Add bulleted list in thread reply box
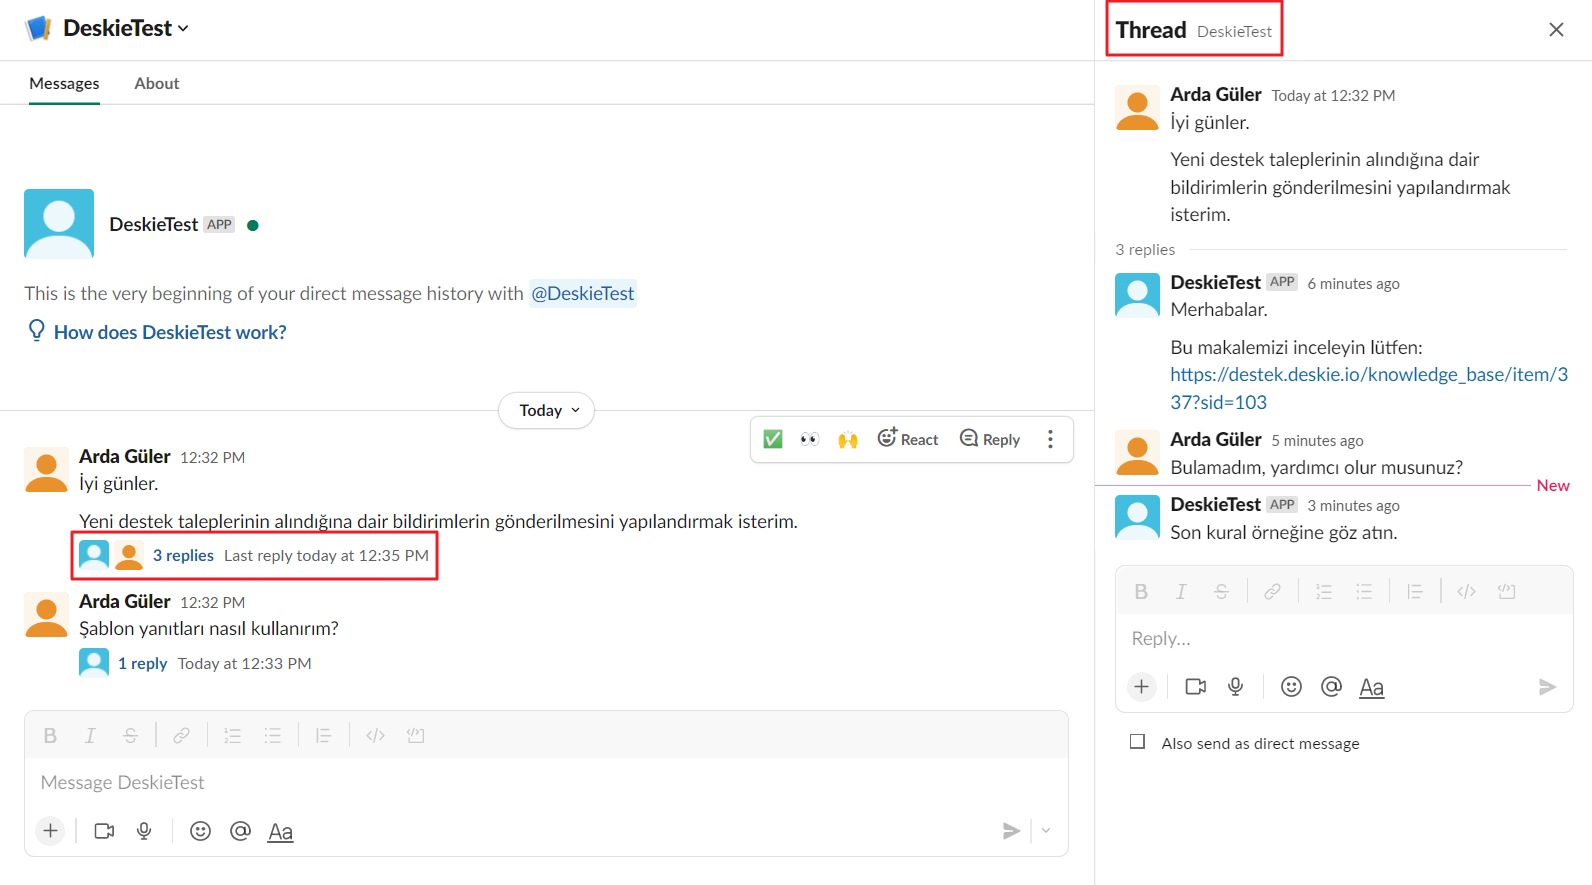Screen dimensions: 1592x885 1363,592
